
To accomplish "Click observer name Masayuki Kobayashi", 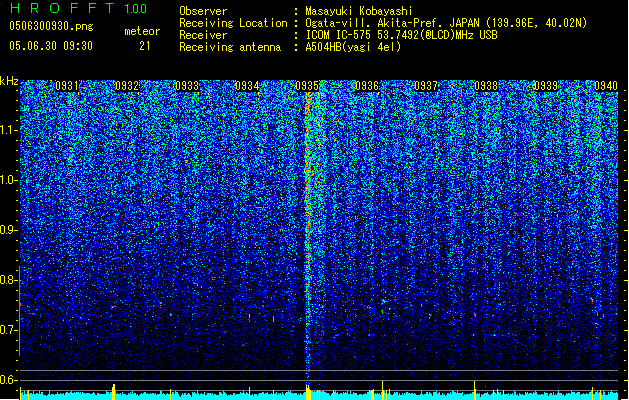I will (x=359, y=11).
